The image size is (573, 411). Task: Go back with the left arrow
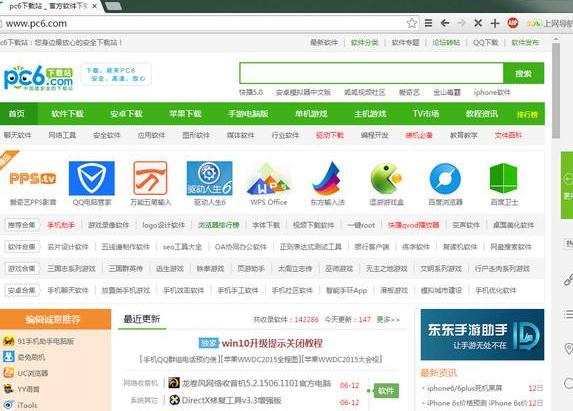pyautogui.click(x=445, y=23)
